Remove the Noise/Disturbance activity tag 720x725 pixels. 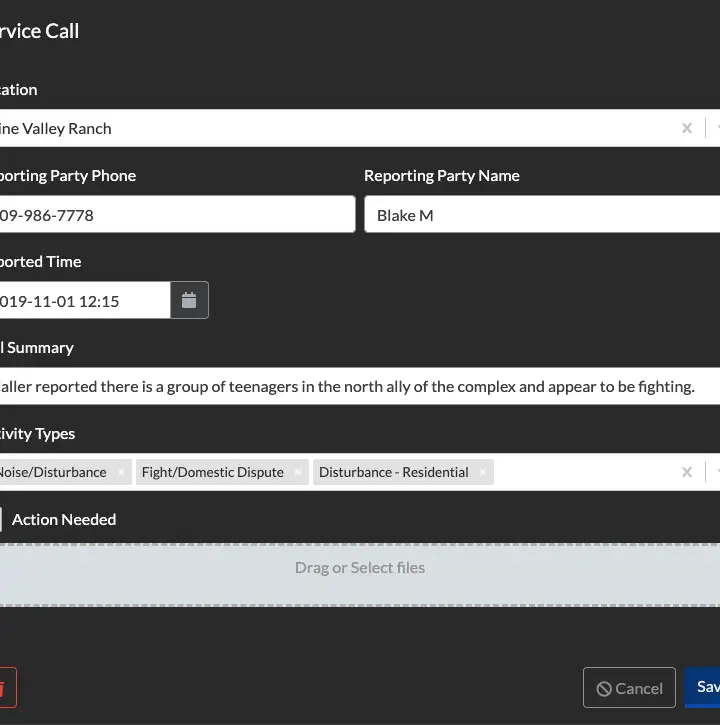click(x=121, y=472)
